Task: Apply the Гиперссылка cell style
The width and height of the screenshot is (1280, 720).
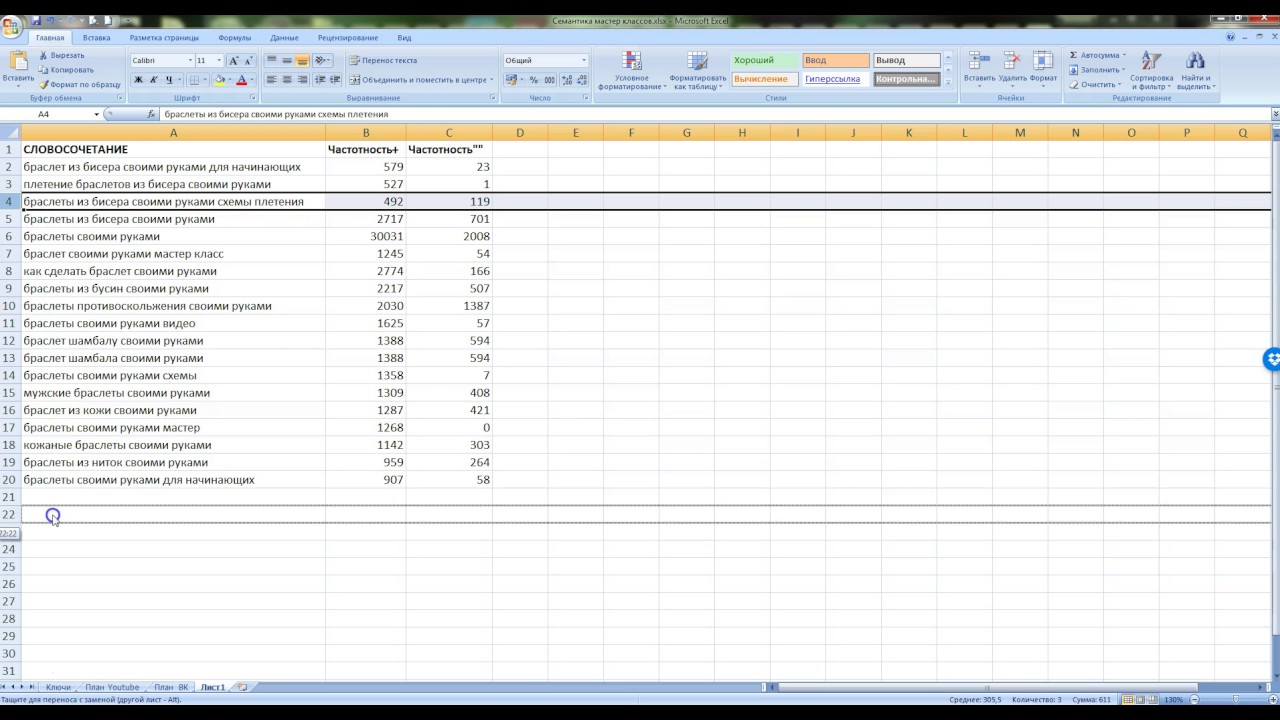Action: [x=836, y=79]
